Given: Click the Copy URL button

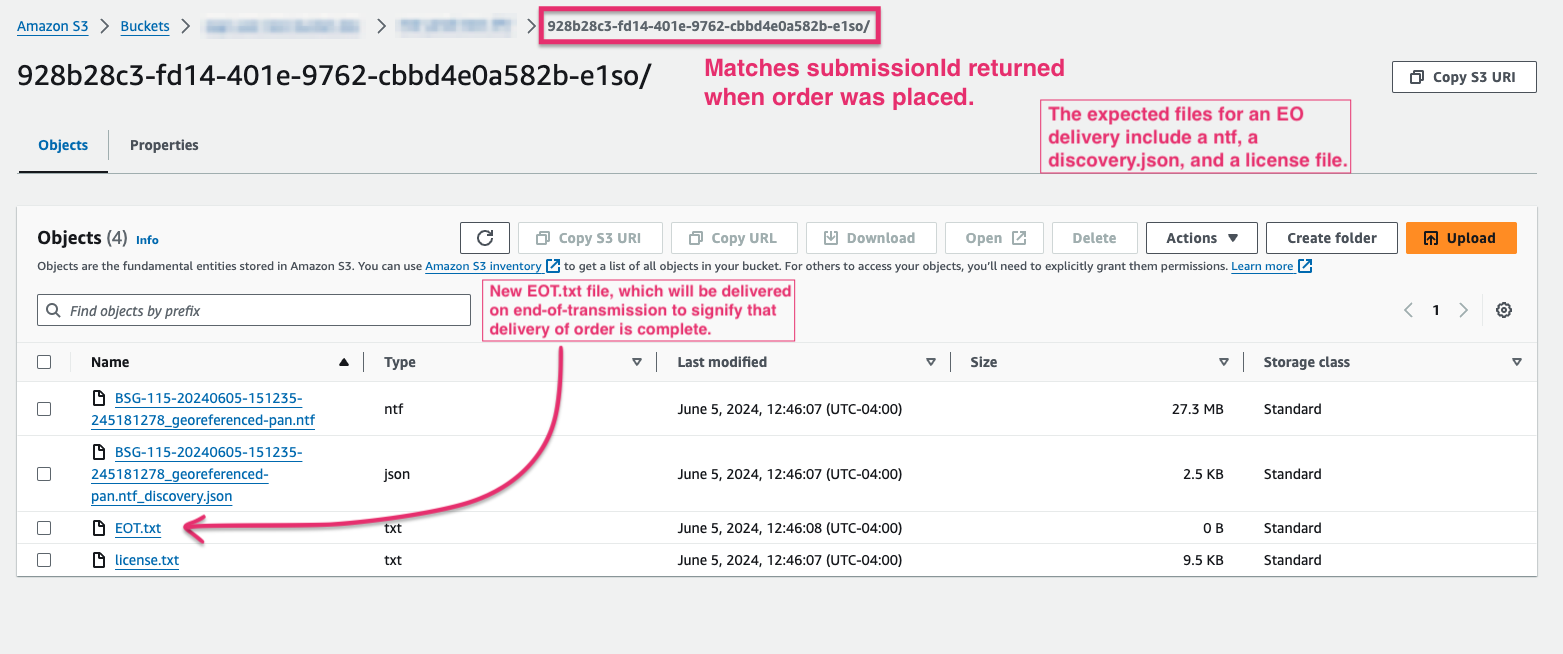Looking at the screenshot, I should [x=734, y=238].
